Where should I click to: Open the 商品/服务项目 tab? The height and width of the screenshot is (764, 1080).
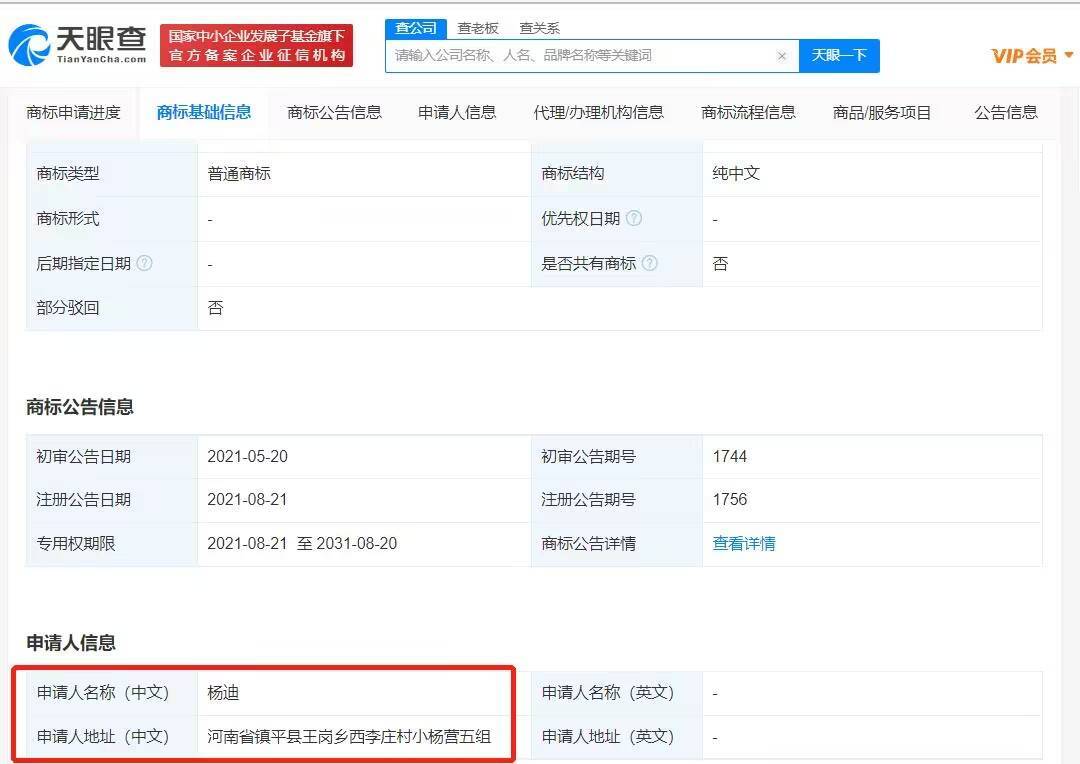coord(881,113)
